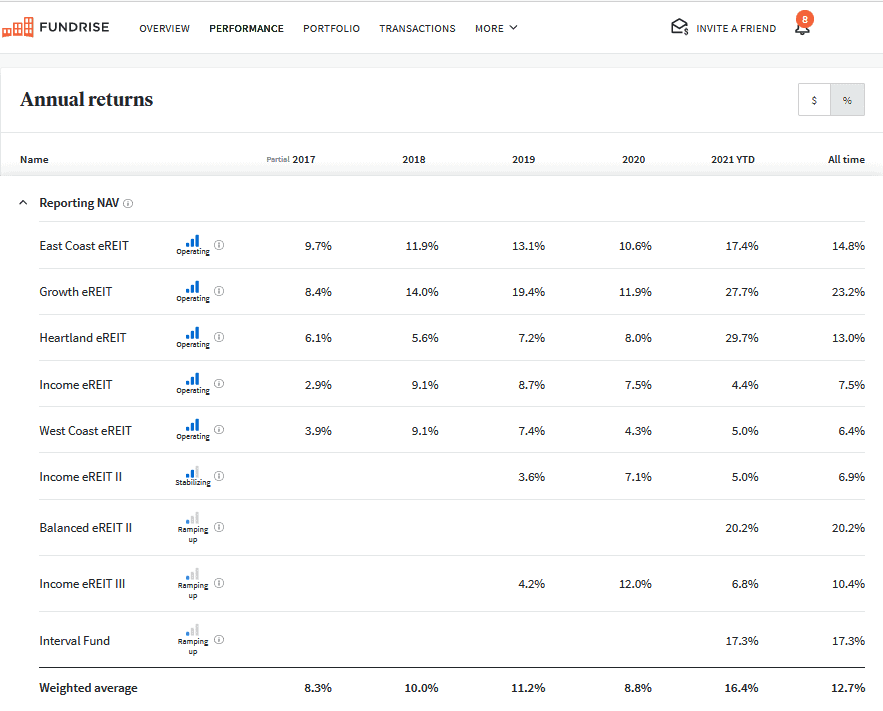Click info icon for Income eREIT
Viewport: 883px width, 711px height.
(x=219, y=383)
